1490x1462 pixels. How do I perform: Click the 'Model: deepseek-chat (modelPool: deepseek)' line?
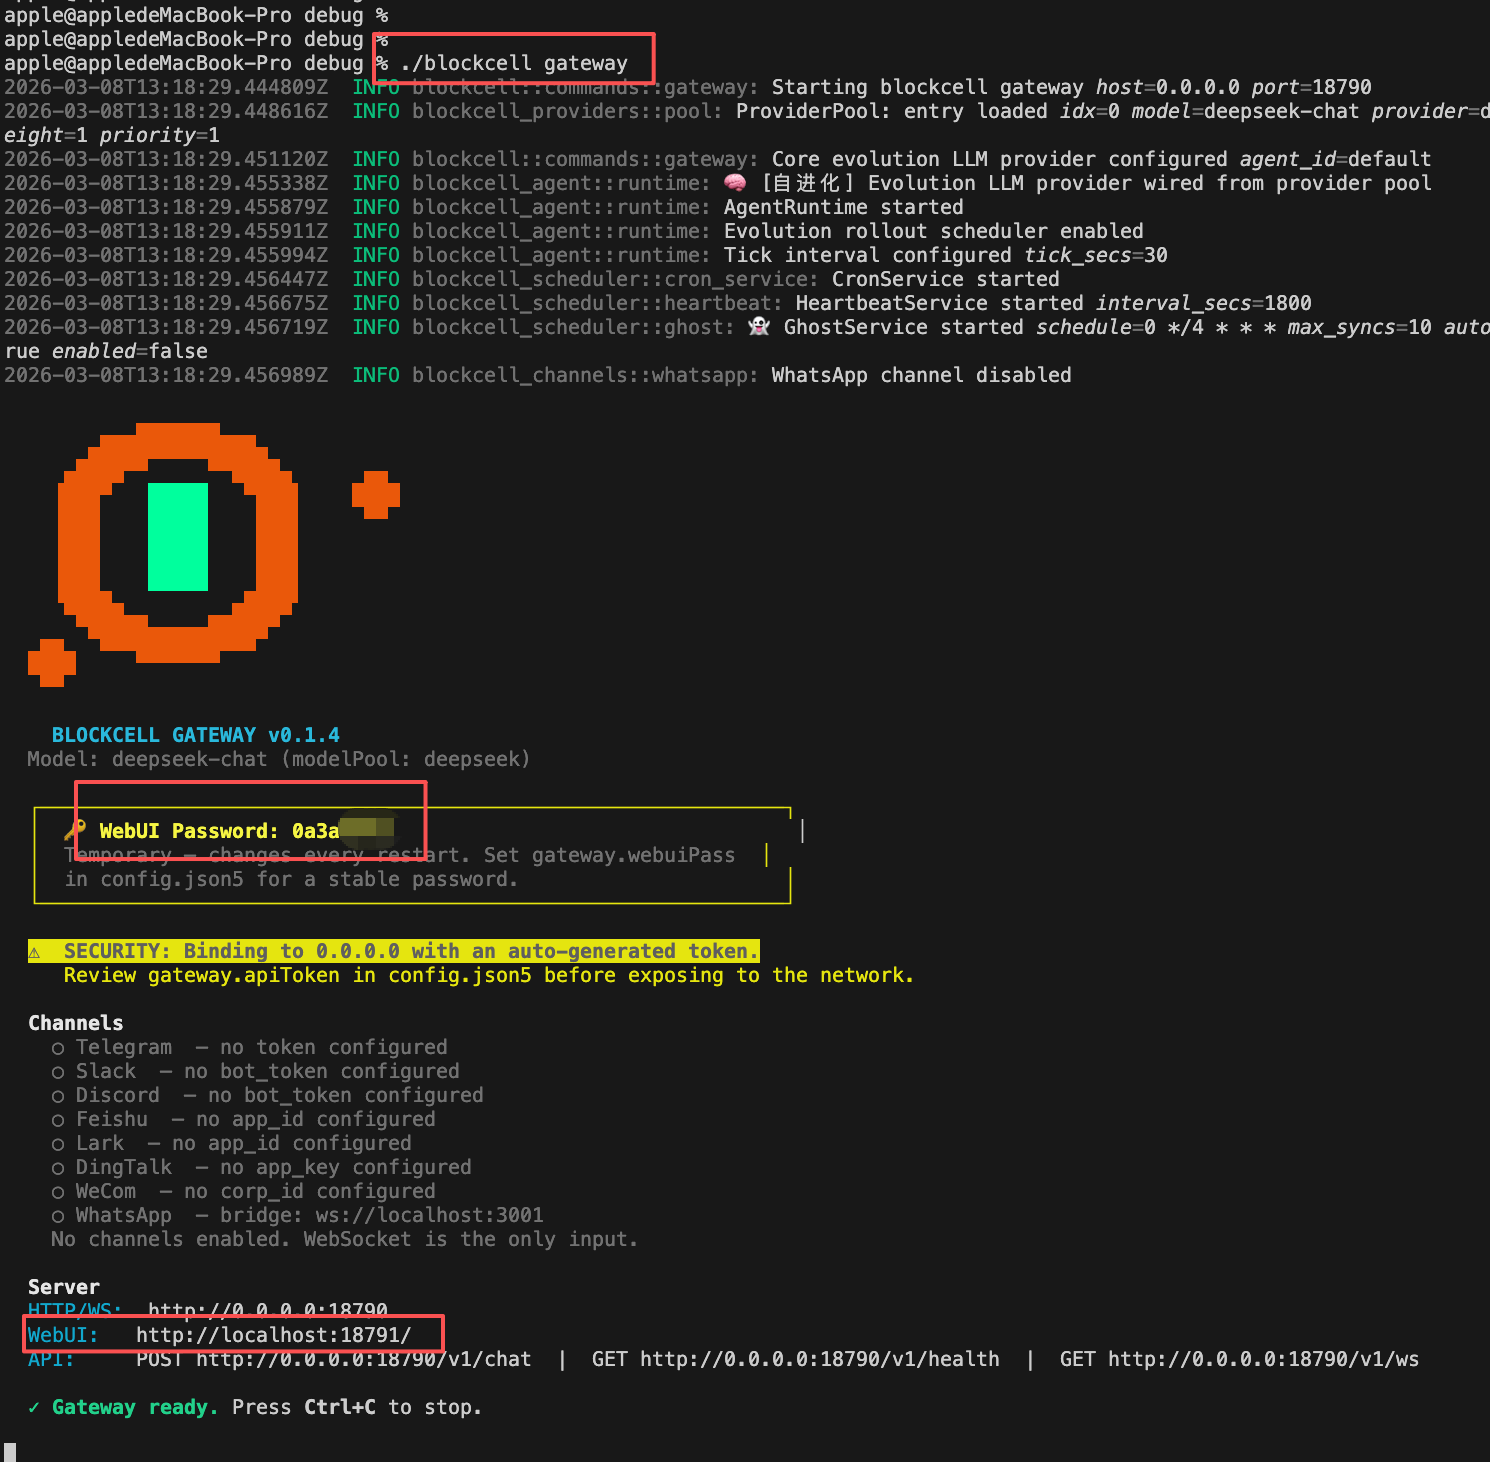[279, 759]
